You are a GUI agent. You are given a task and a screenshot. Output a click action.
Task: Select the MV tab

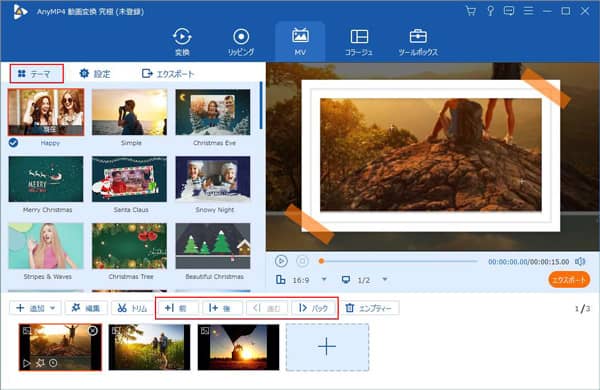coord(300,42)
